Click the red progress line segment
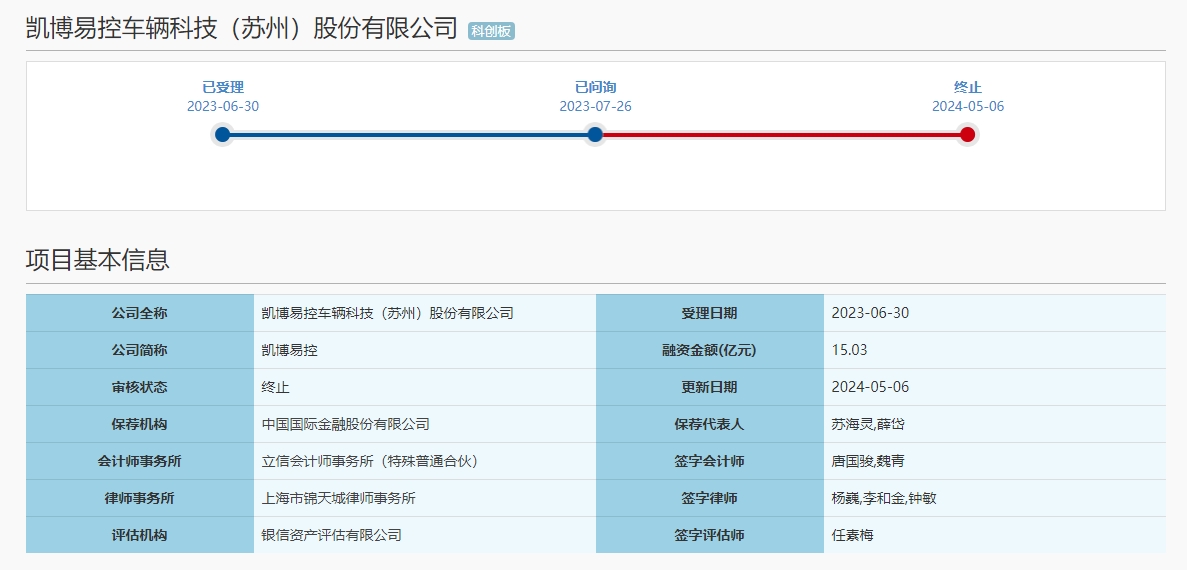This screenshot has height=570, width=1187. click(x=781, y=135)
